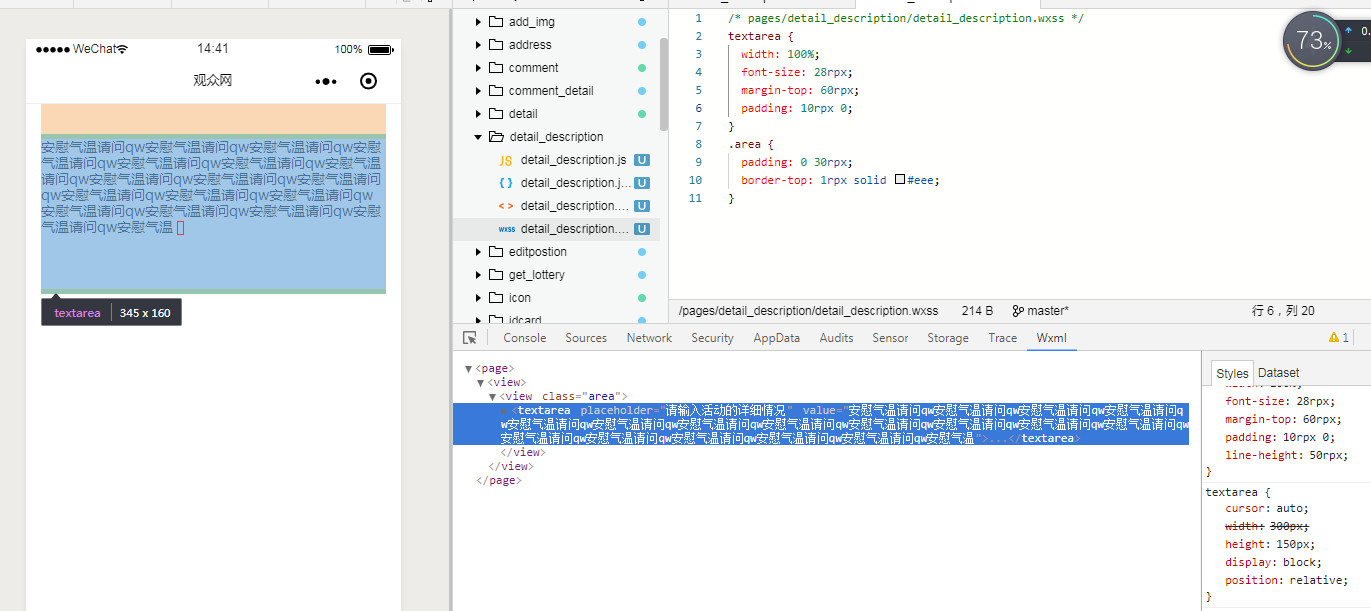Switch to the Dataset tab
Image resolution: width=1371 pixels, height=611 pixels.
tap(1278, 373)
